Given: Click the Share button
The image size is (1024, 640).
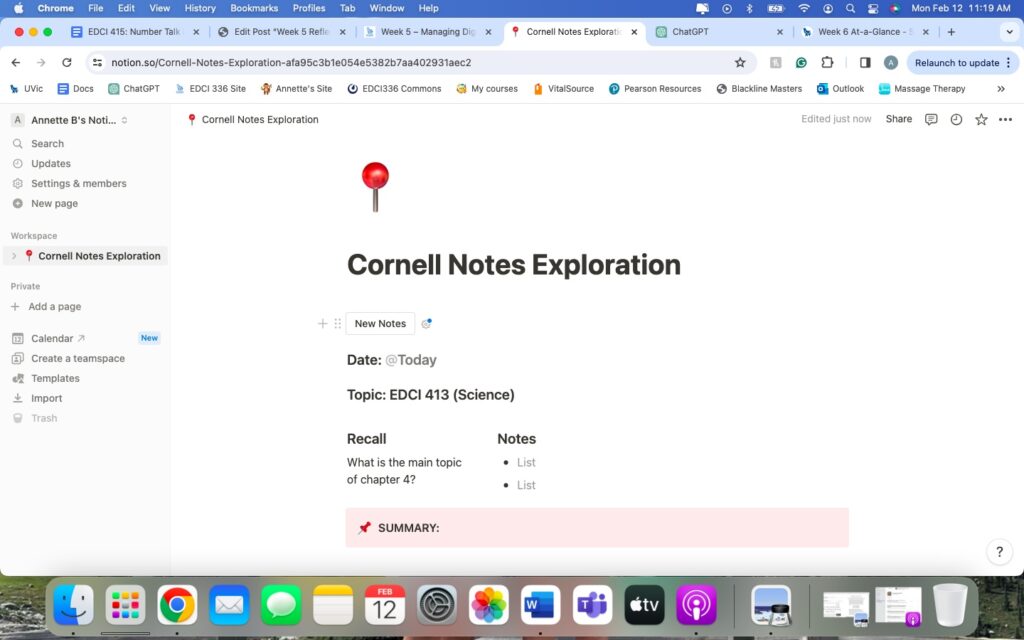Looking at the screenshot, I should 898,119.
